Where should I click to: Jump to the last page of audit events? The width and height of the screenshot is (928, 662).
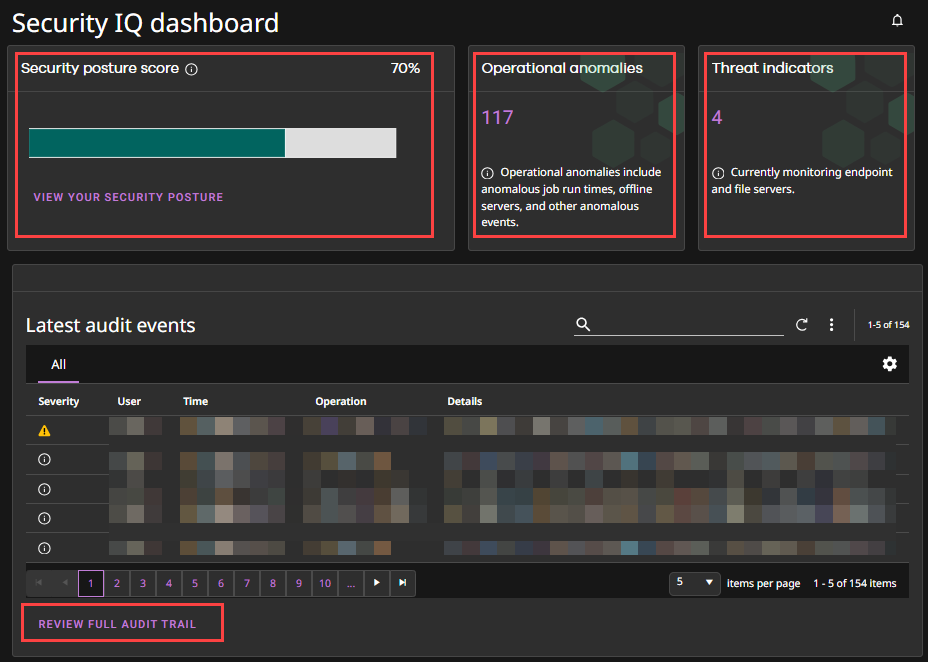(402, 583)
